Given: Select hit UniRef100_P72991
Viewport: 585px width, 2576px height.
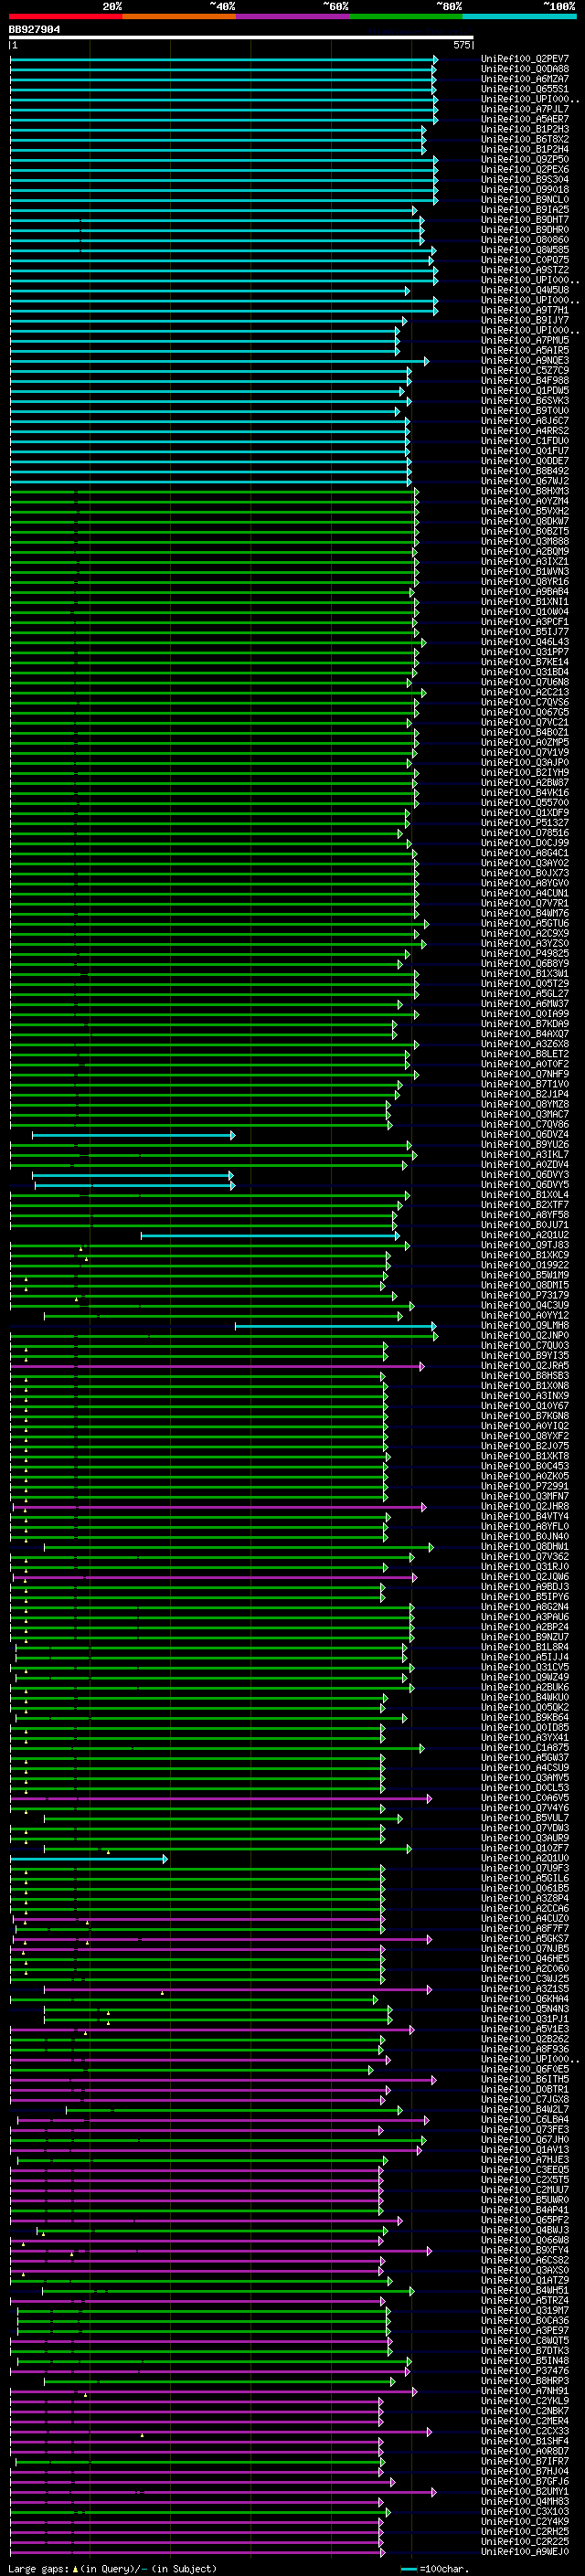Looking at the screenshot, I should click(x=524, y=1486).
